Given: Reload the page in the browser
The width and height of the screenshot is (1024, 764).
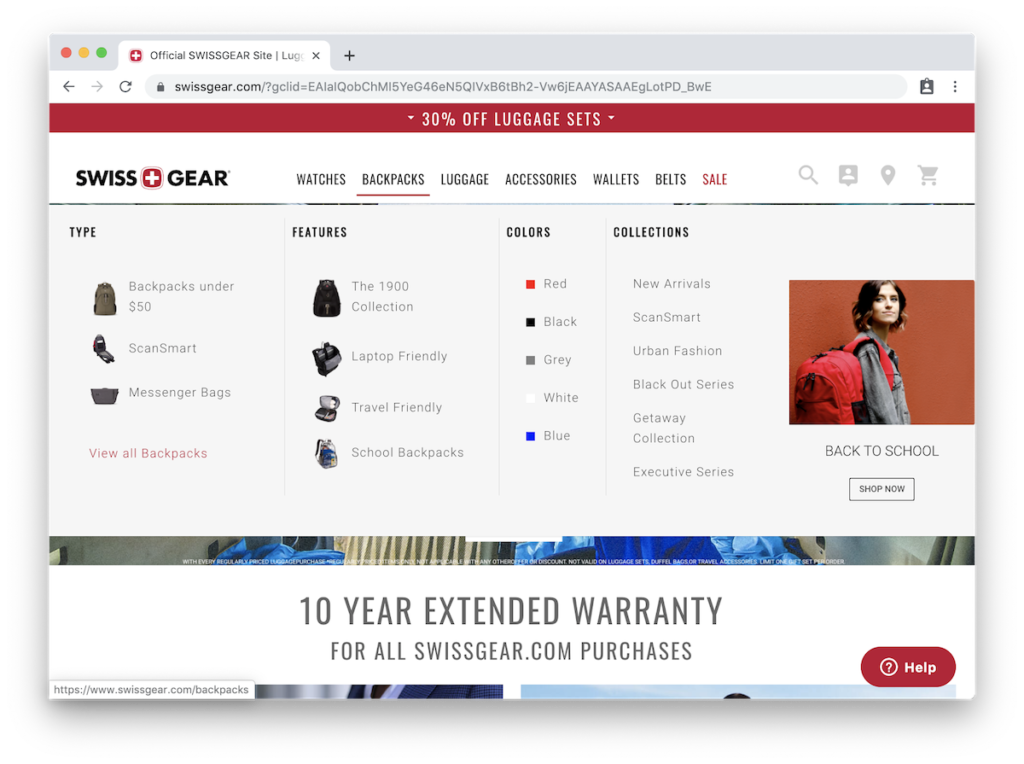Looking at the screenshot, I should point(125,86).
